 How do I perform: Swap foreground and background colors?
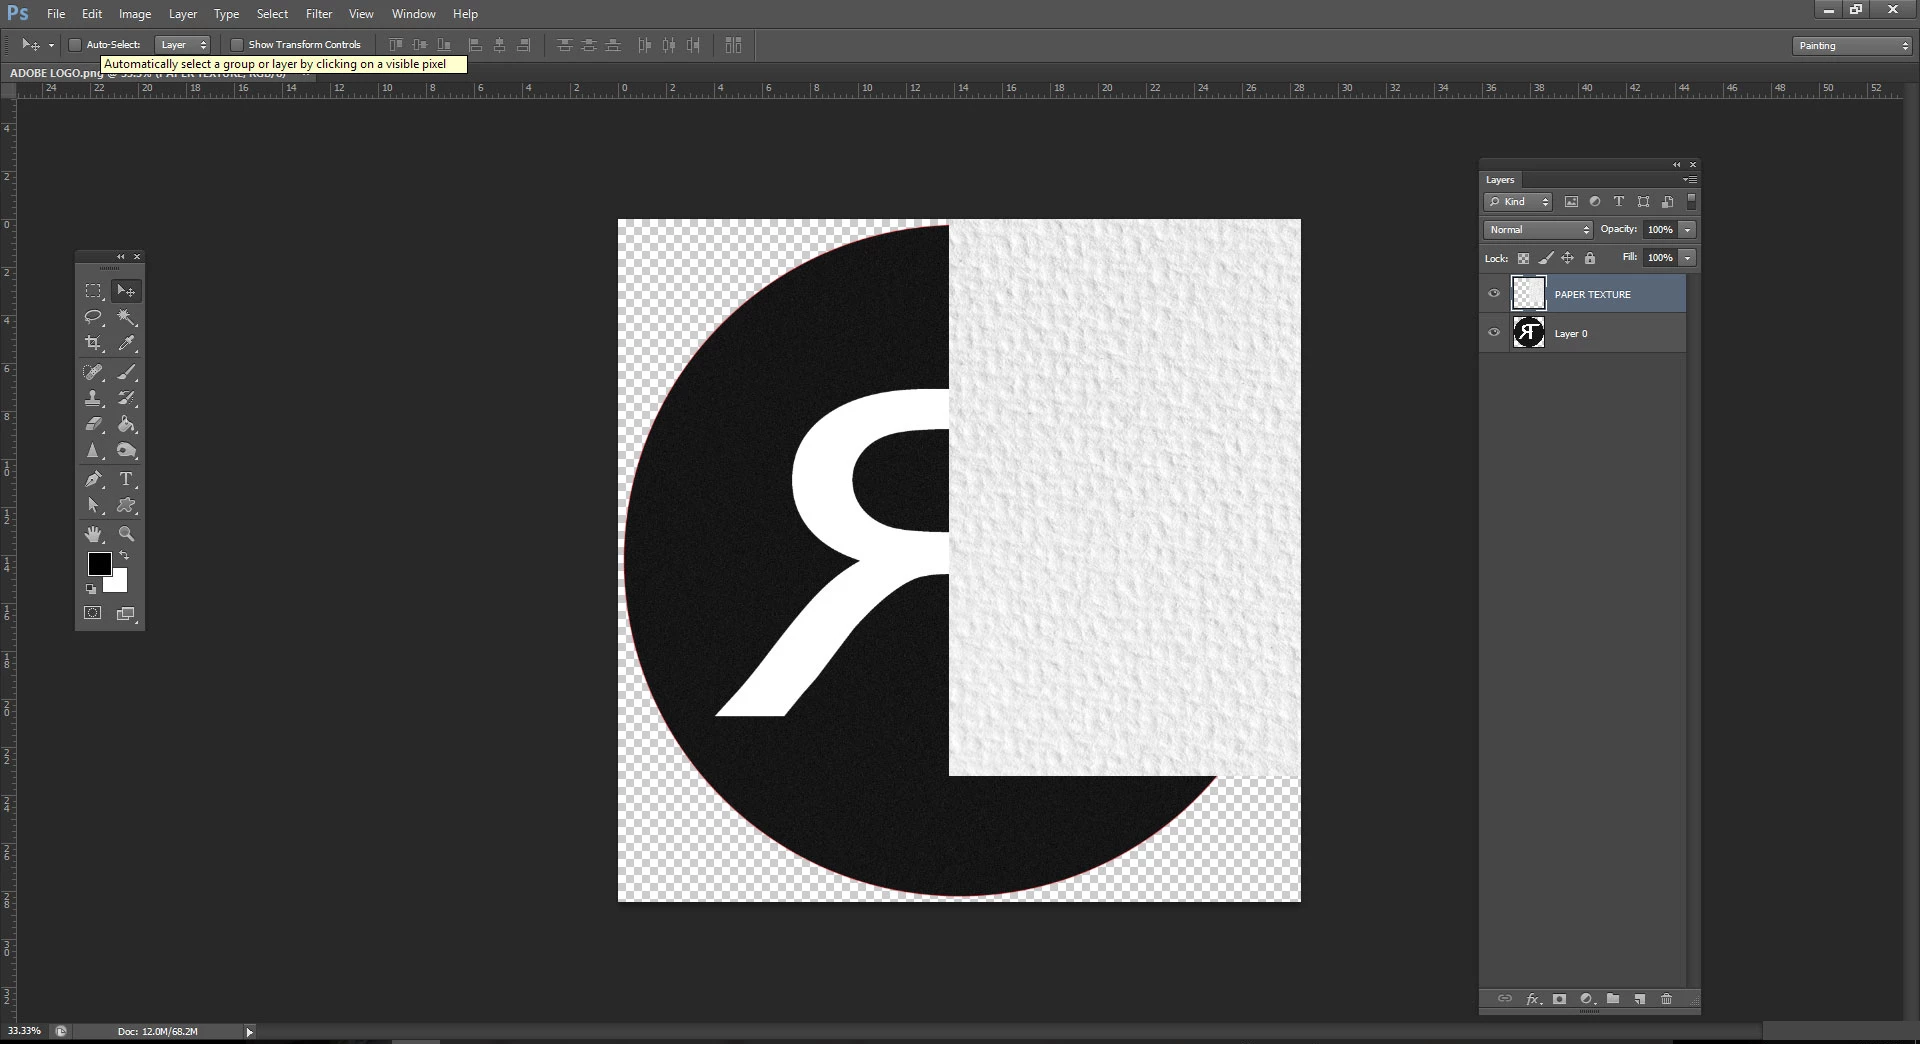point(124,555)
